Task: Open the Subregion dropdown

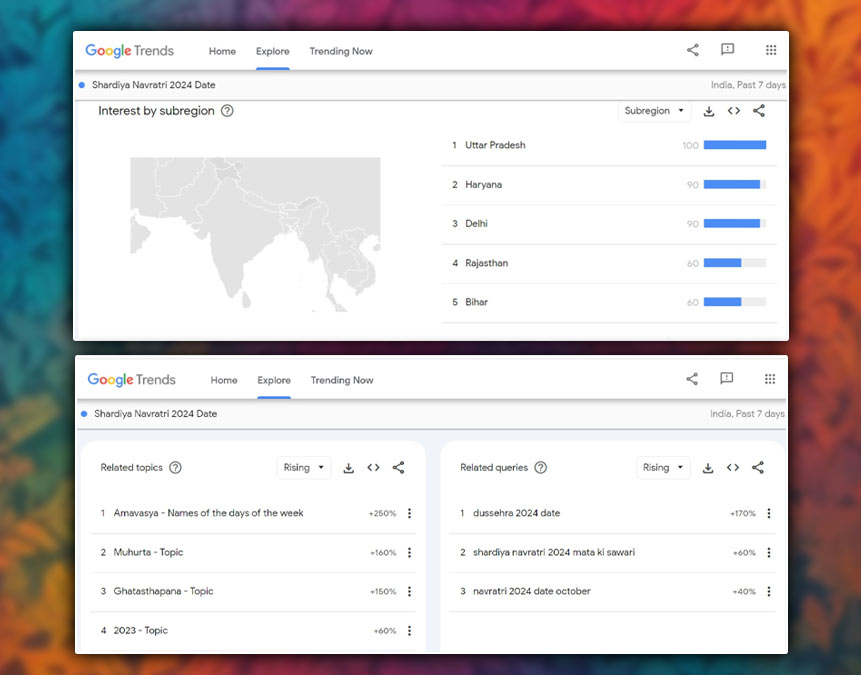Action: click(655, 111)
